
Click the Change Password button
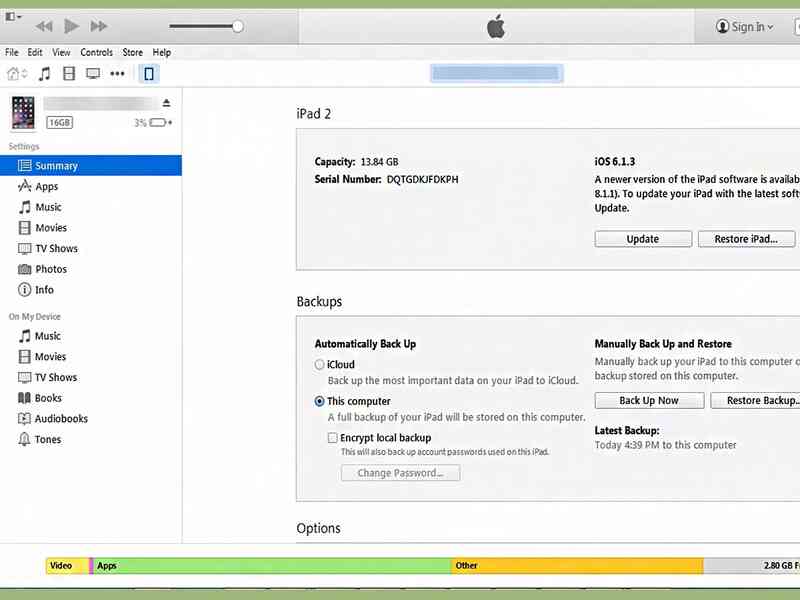click(x=401, y=473)
